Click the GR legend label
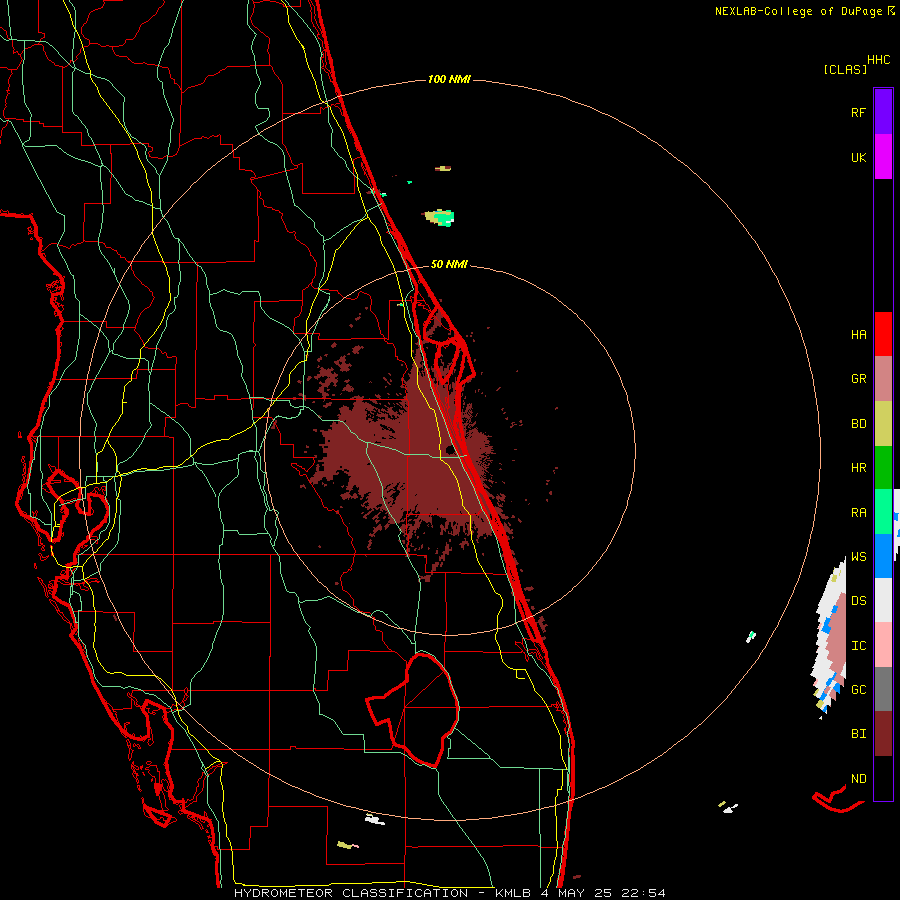Image resolution: width=900 pixels, height=900 pixels. point(858,379)
